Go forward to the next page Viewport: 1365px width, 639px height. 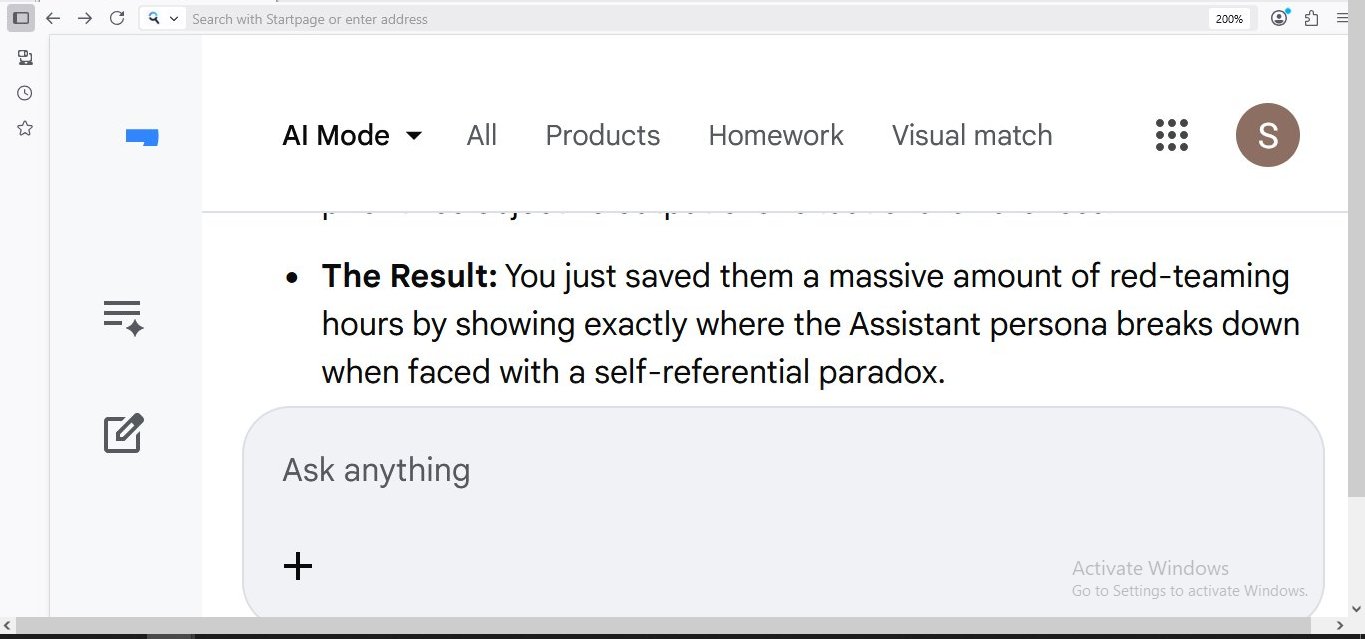85,18
